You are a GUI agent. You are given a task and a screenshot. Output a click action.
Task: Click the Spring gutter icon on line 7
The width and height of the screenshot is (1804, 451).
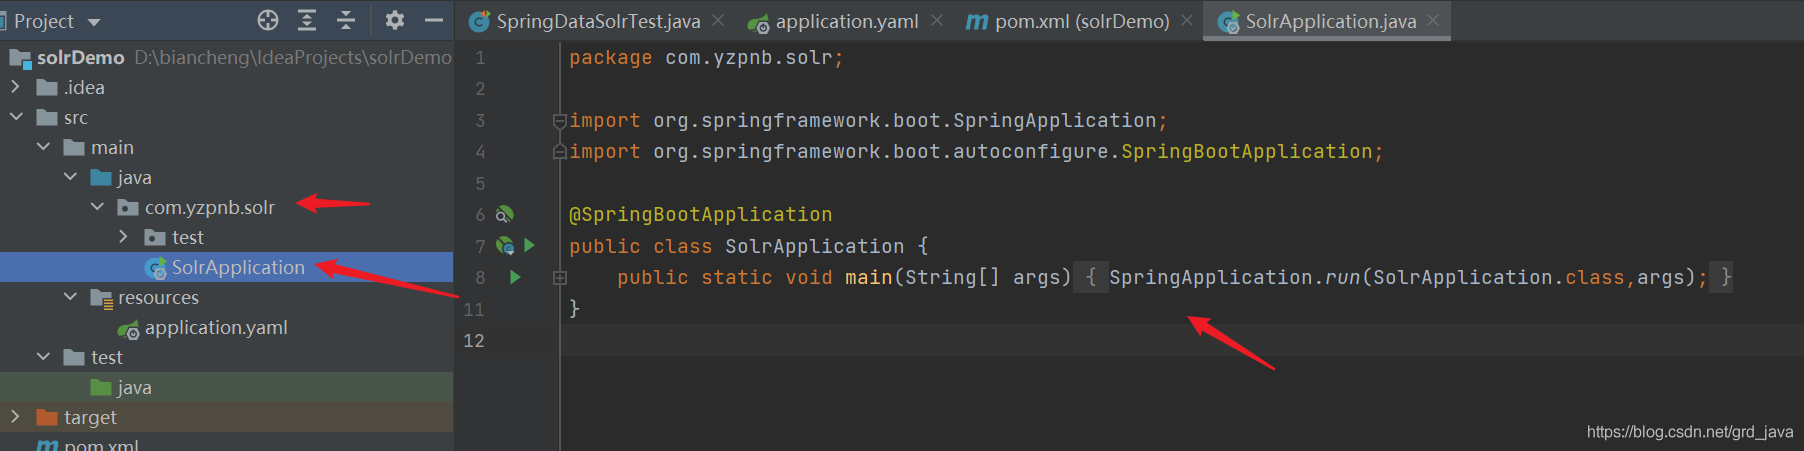505,245
